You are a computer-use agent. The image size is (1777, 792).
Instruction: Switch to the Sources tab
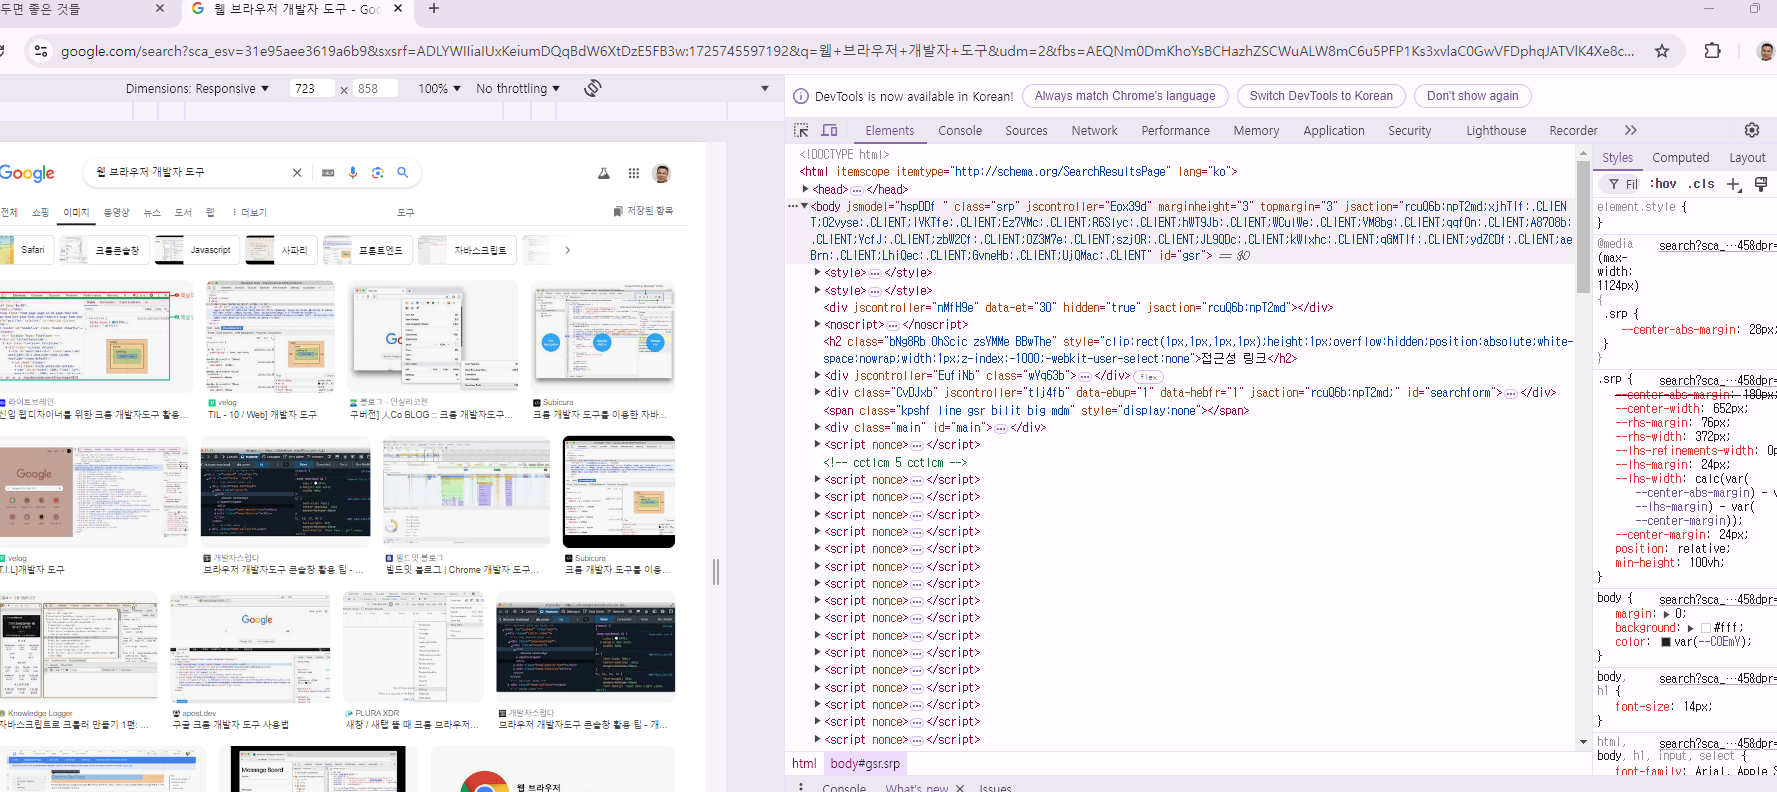coord(1026,130)
